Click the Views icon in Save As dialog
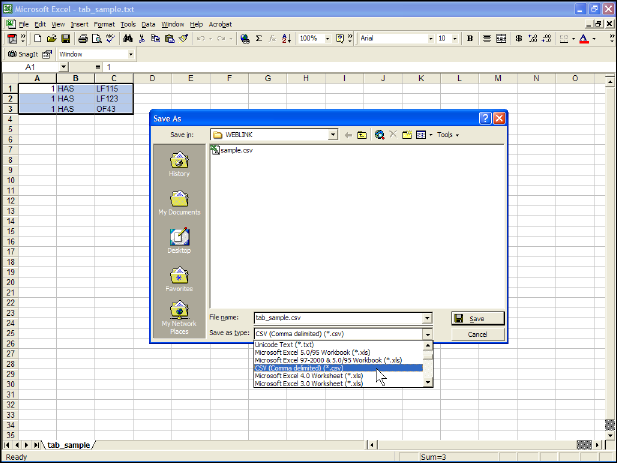617x463 pixels. coord(421,135)
